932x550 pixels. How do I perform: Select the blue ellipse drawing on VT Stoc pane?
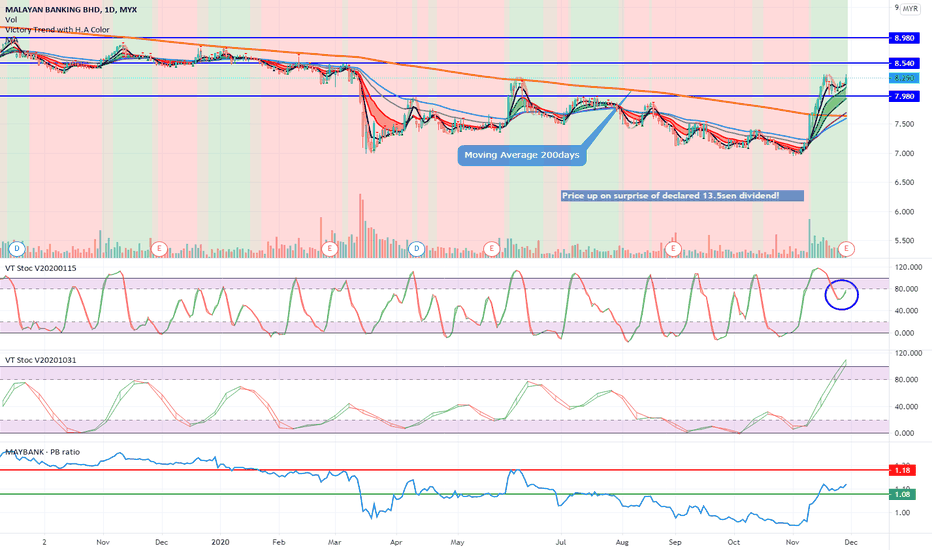point(842,294)
